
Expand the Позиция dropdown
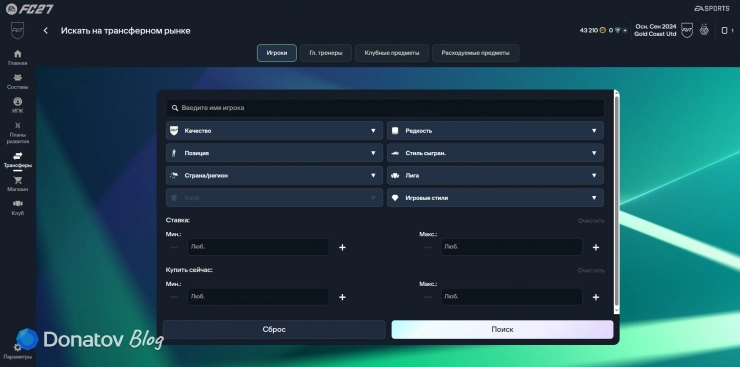(x=274, y=153)
